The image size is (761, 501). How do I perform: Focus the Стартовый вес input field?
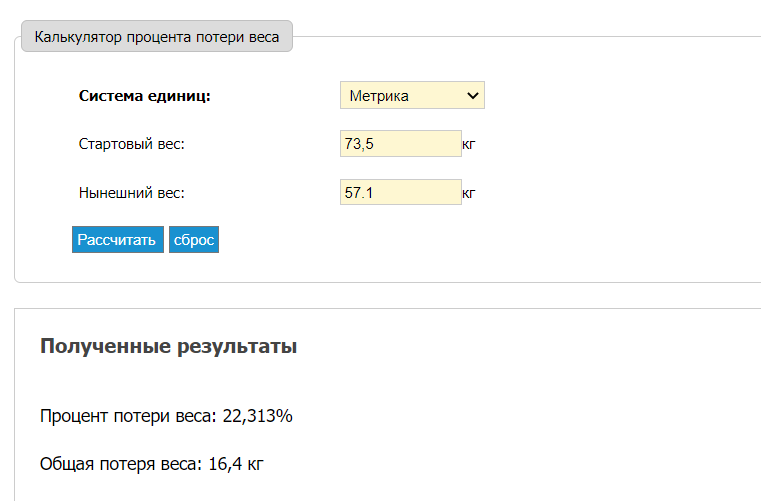(x=401, y=144)
